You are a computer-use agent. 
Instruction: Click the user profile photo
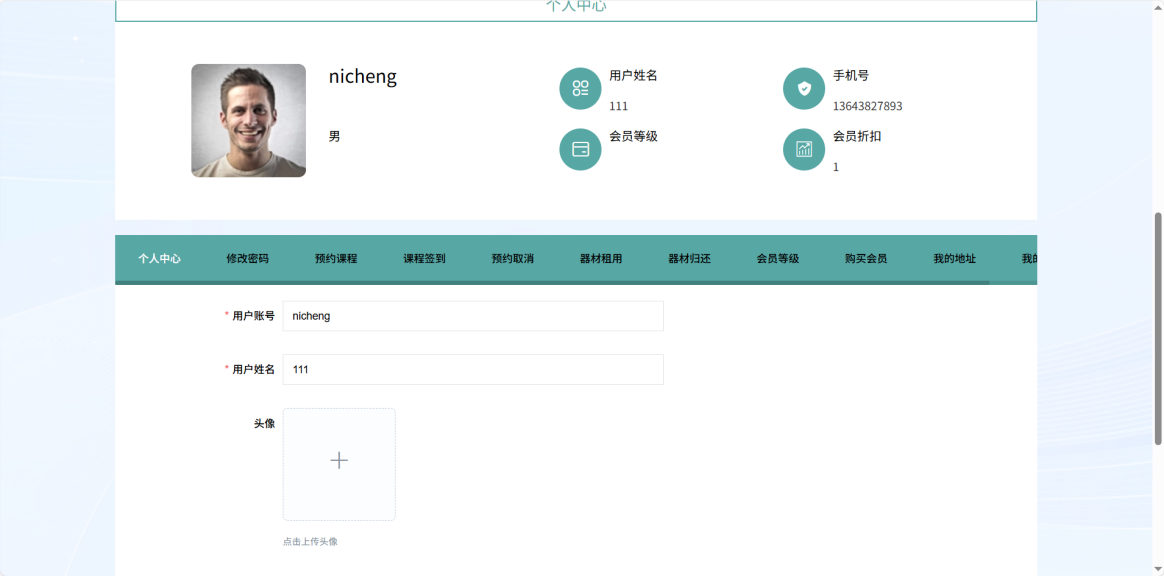pyautogui.click(x=249, y=120)
